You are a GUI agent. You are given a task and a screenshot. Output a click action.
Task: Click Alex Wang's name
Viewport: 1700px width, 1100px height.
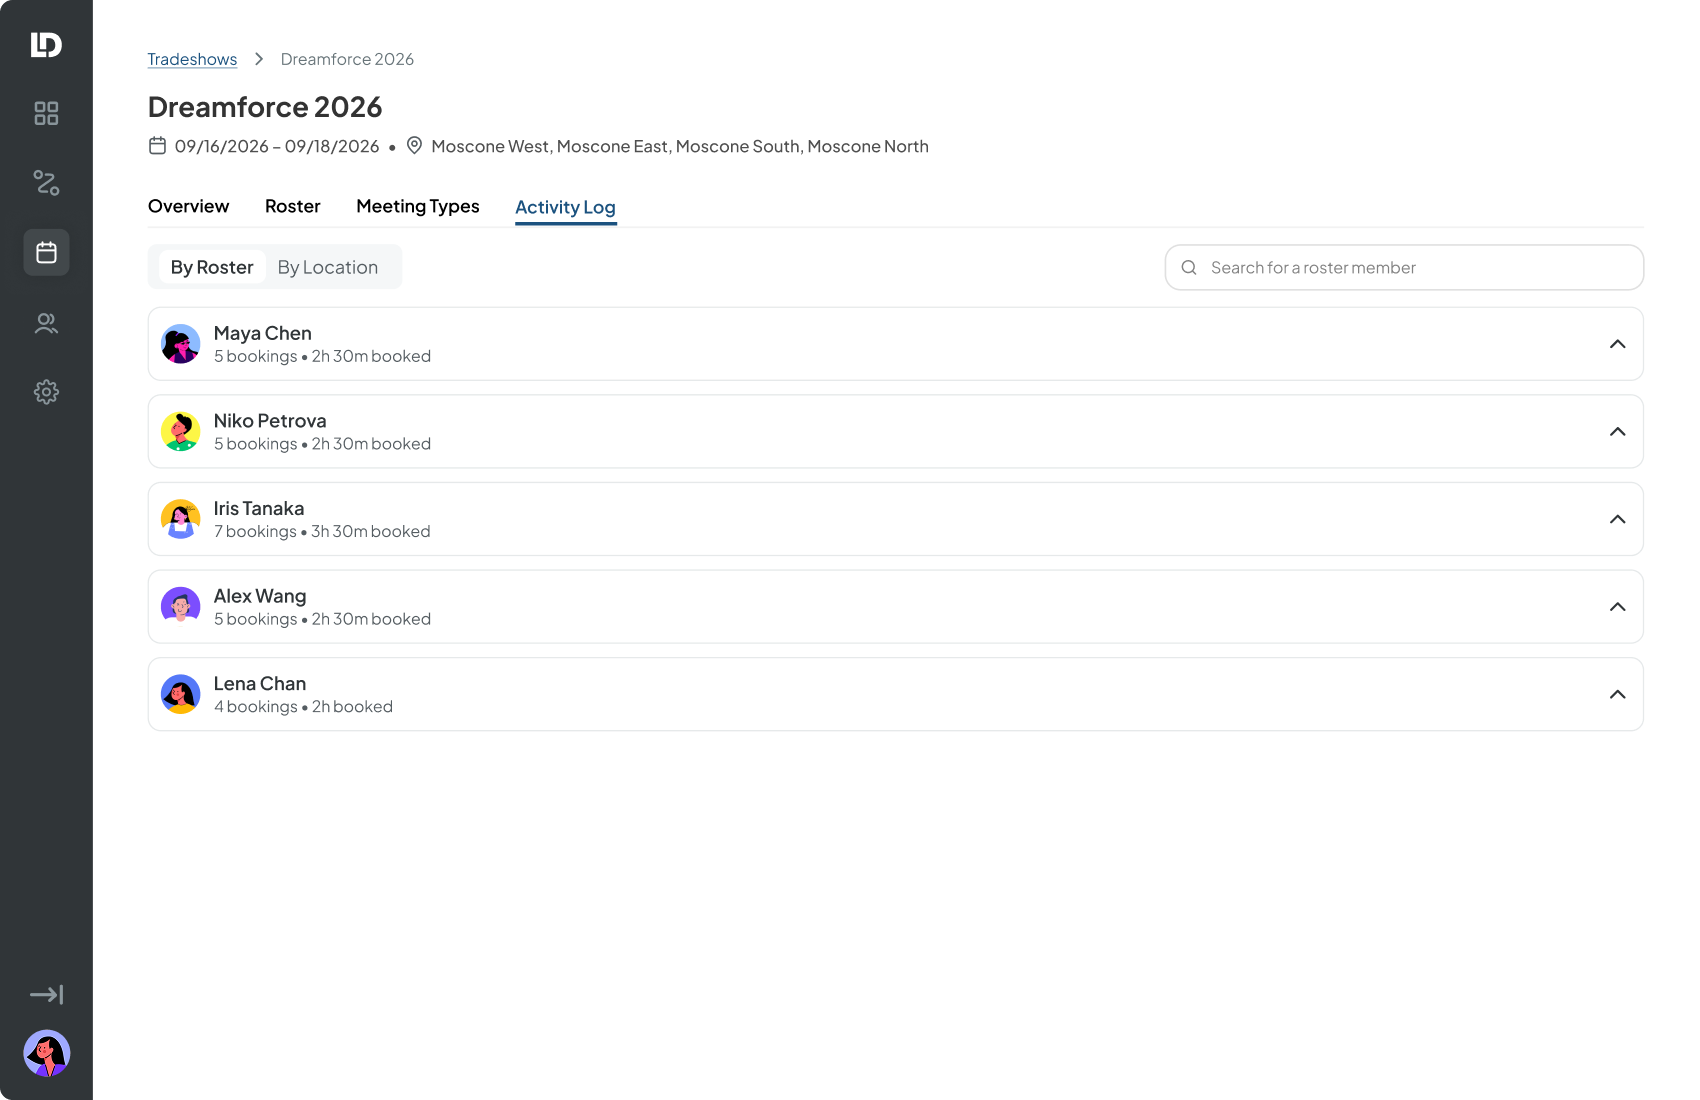point(260,596)
